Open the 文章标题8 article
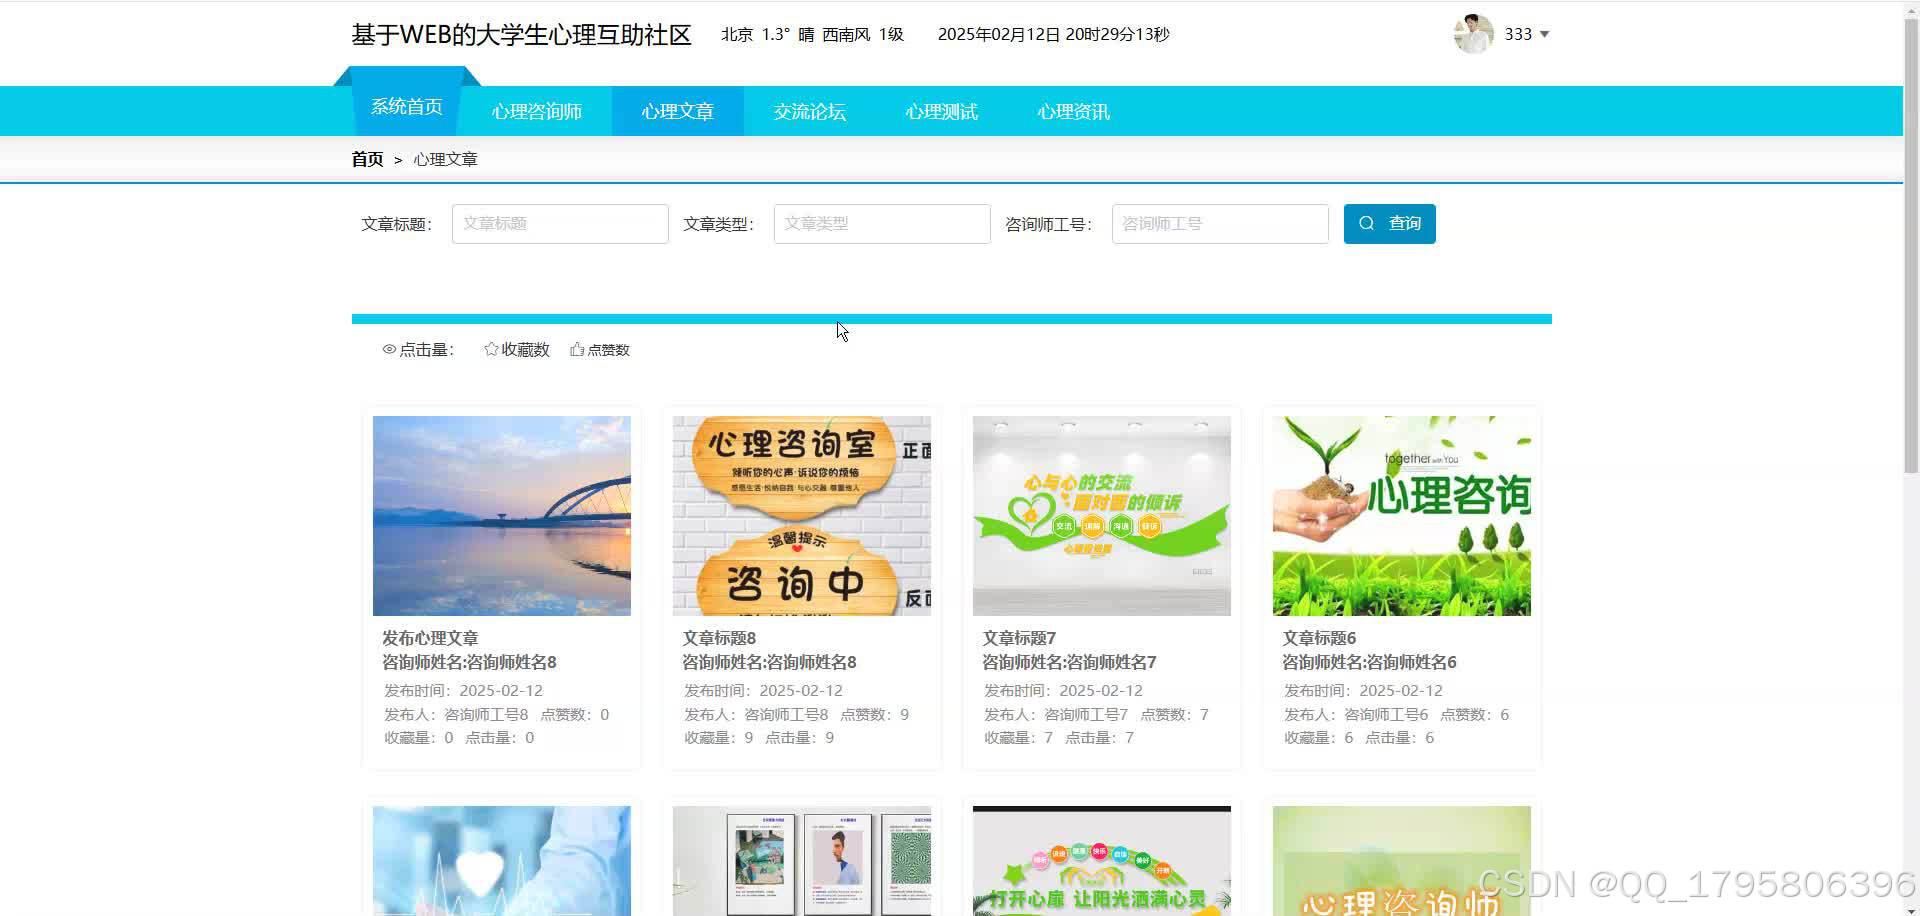Screen dimensions: 1920x916 point(719,637)
